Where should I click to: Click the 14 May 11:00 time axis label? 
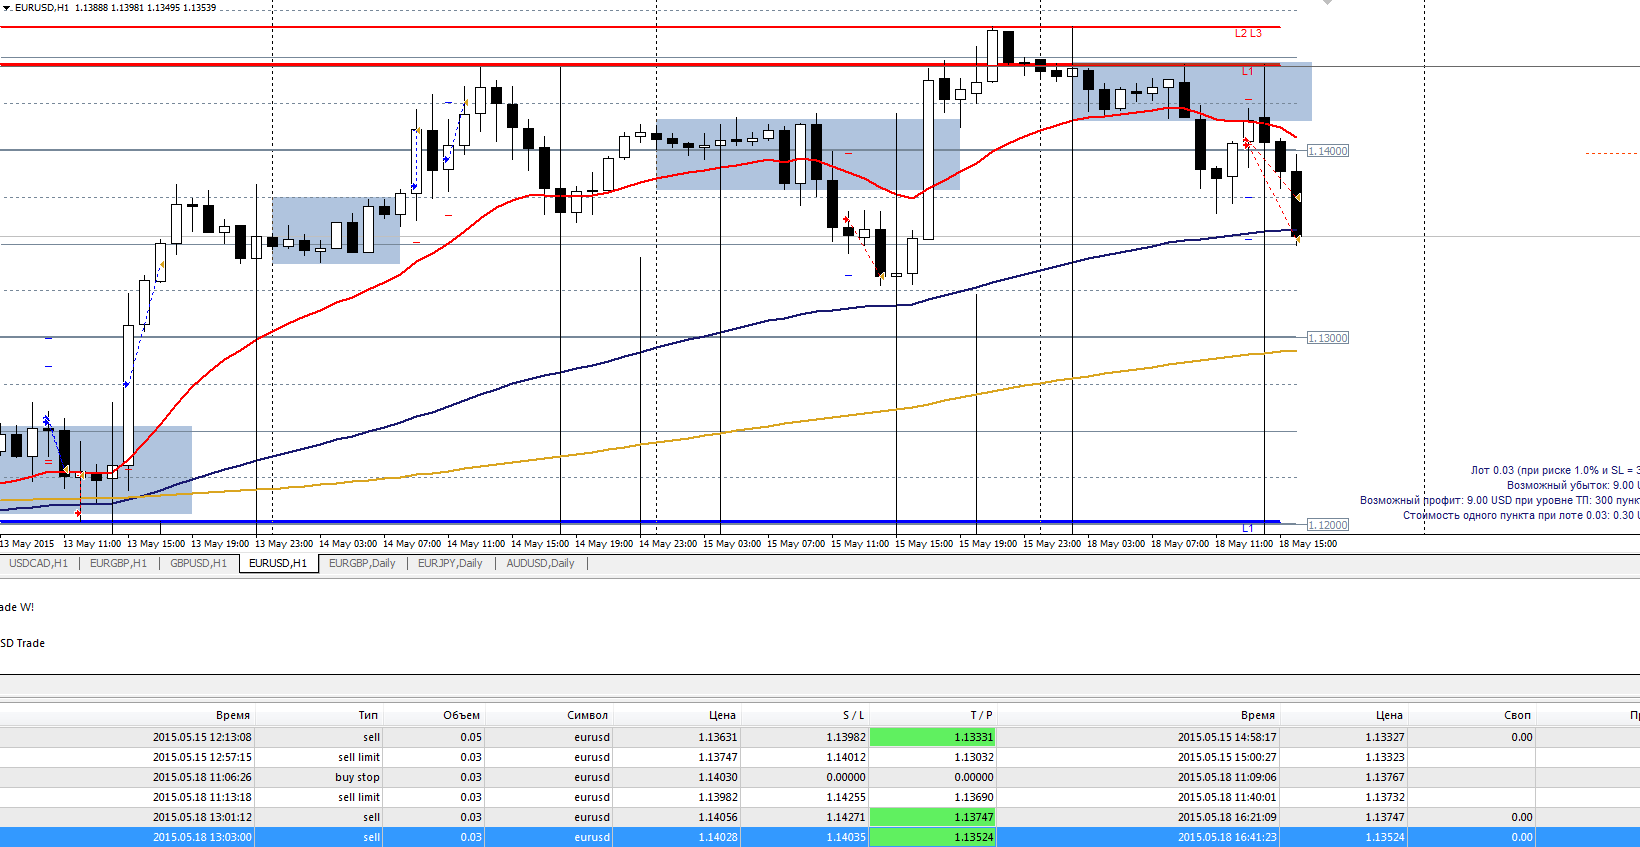(x=476, y=544)
